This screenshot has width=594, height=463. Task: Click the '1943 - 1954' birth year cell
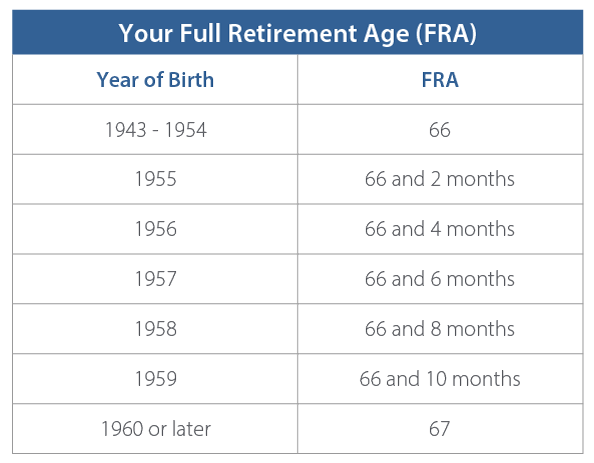[x=156, y=130]
